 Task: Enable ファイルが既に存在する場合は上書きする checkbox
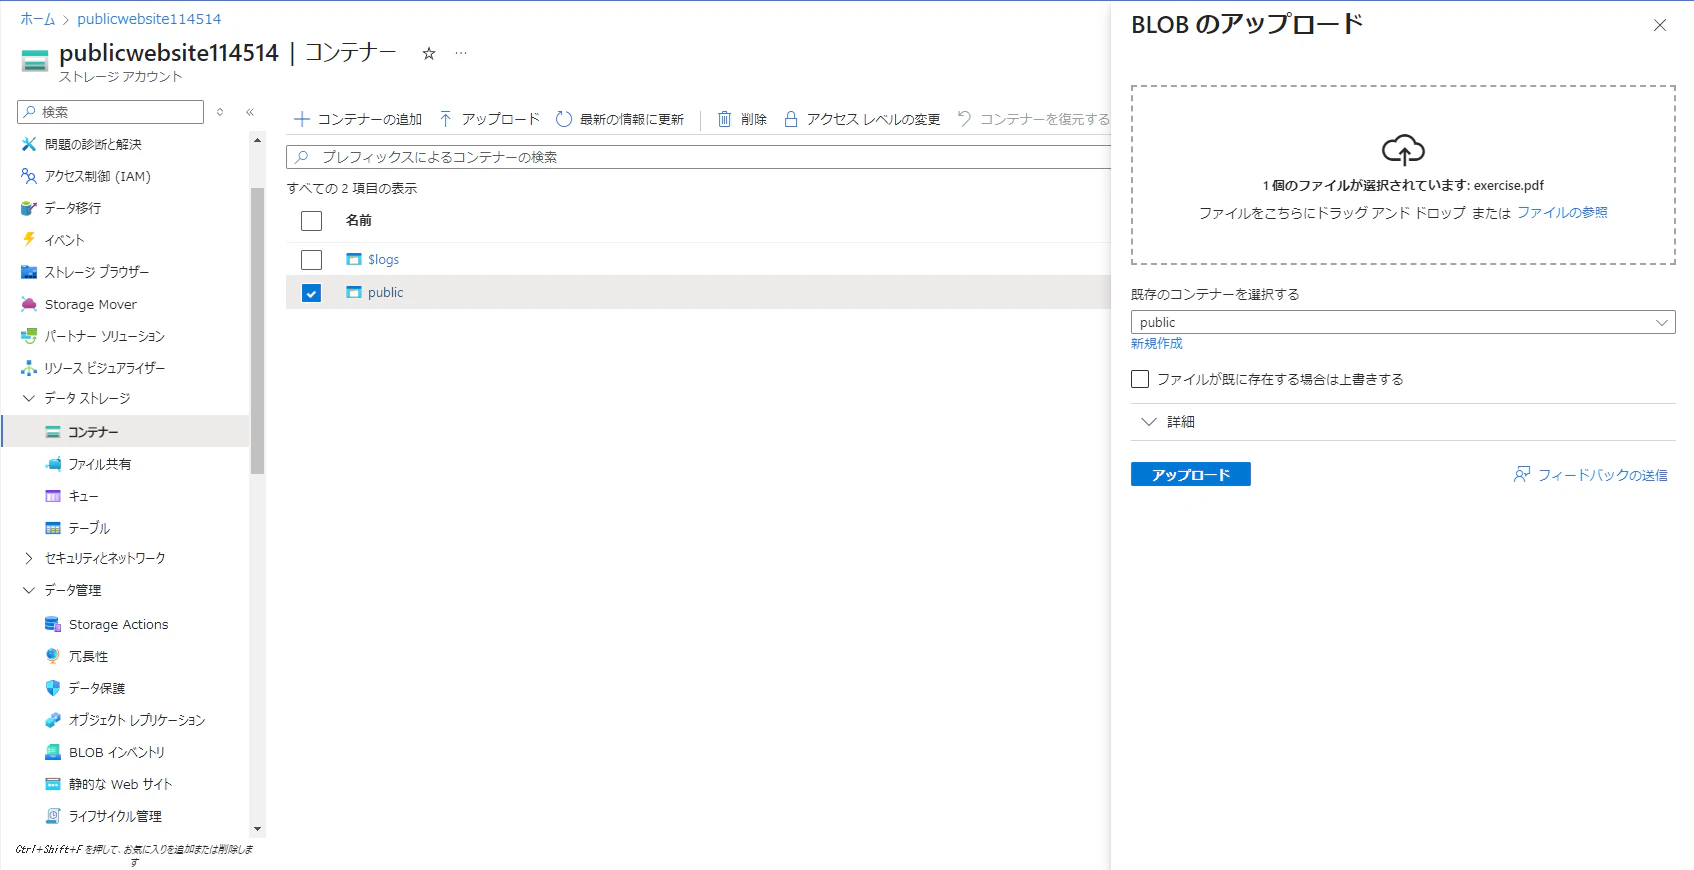pos(1140,379)
